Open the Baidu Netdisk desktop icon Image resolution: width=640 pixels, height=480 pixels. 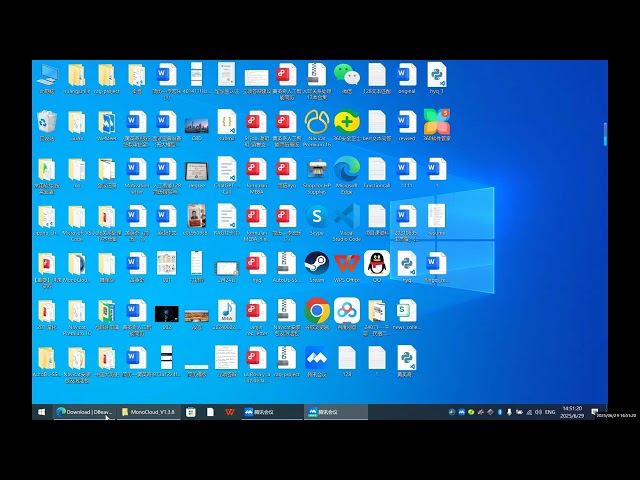tap(347, 310)
